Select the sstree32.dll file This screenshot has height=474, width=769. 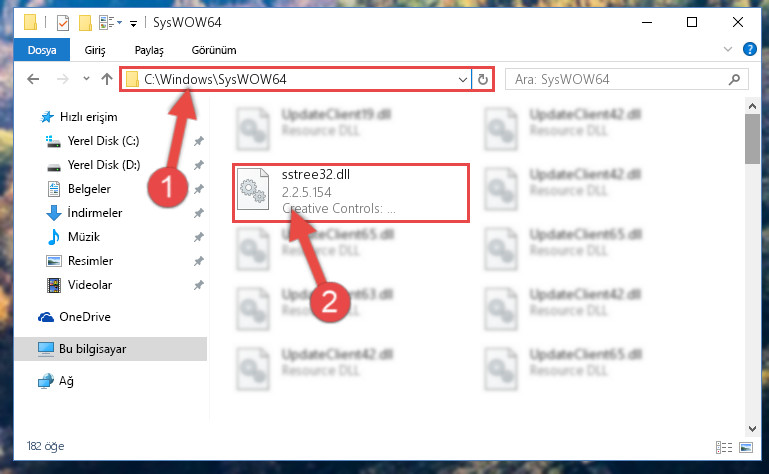coord(351,192)
